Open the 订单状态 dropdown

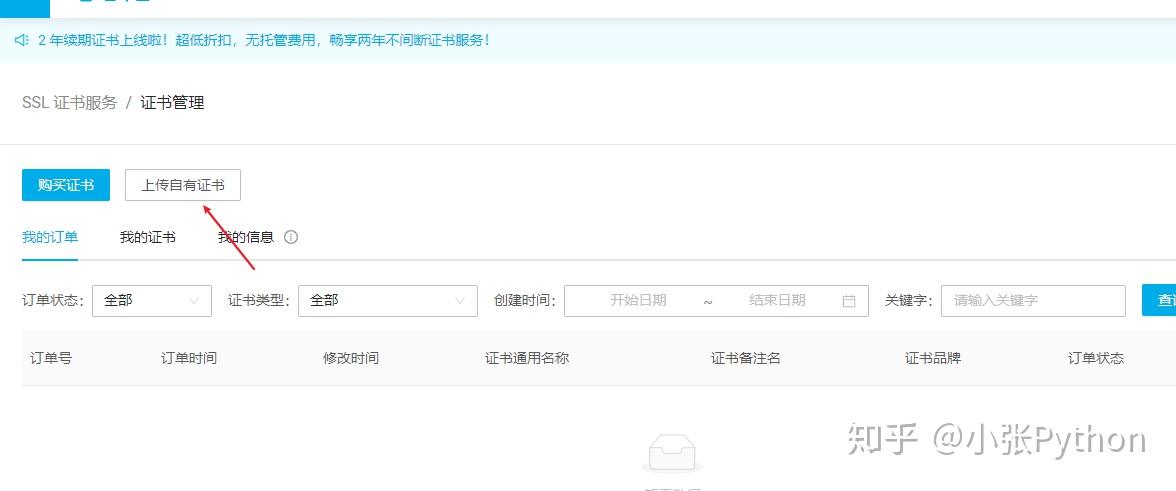tap(152, 301)
